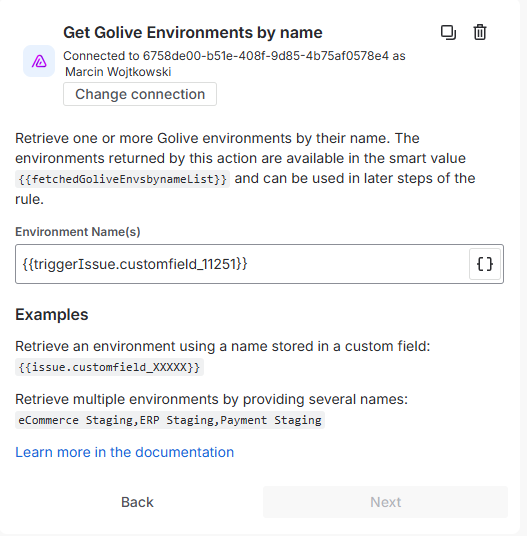Click the Change connection button
The height and width of the screenshot is (536, 527).
point(140,94)
